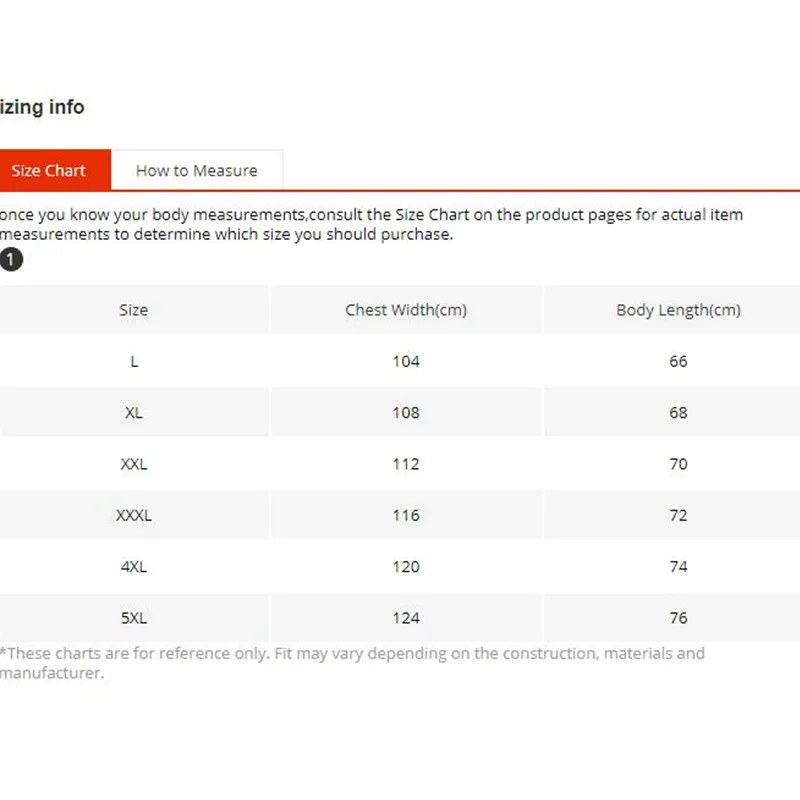800x800 pixels.
Task: Select the Body Length(cm) column header
Action: pyautogui.click(x=678, y=310)
